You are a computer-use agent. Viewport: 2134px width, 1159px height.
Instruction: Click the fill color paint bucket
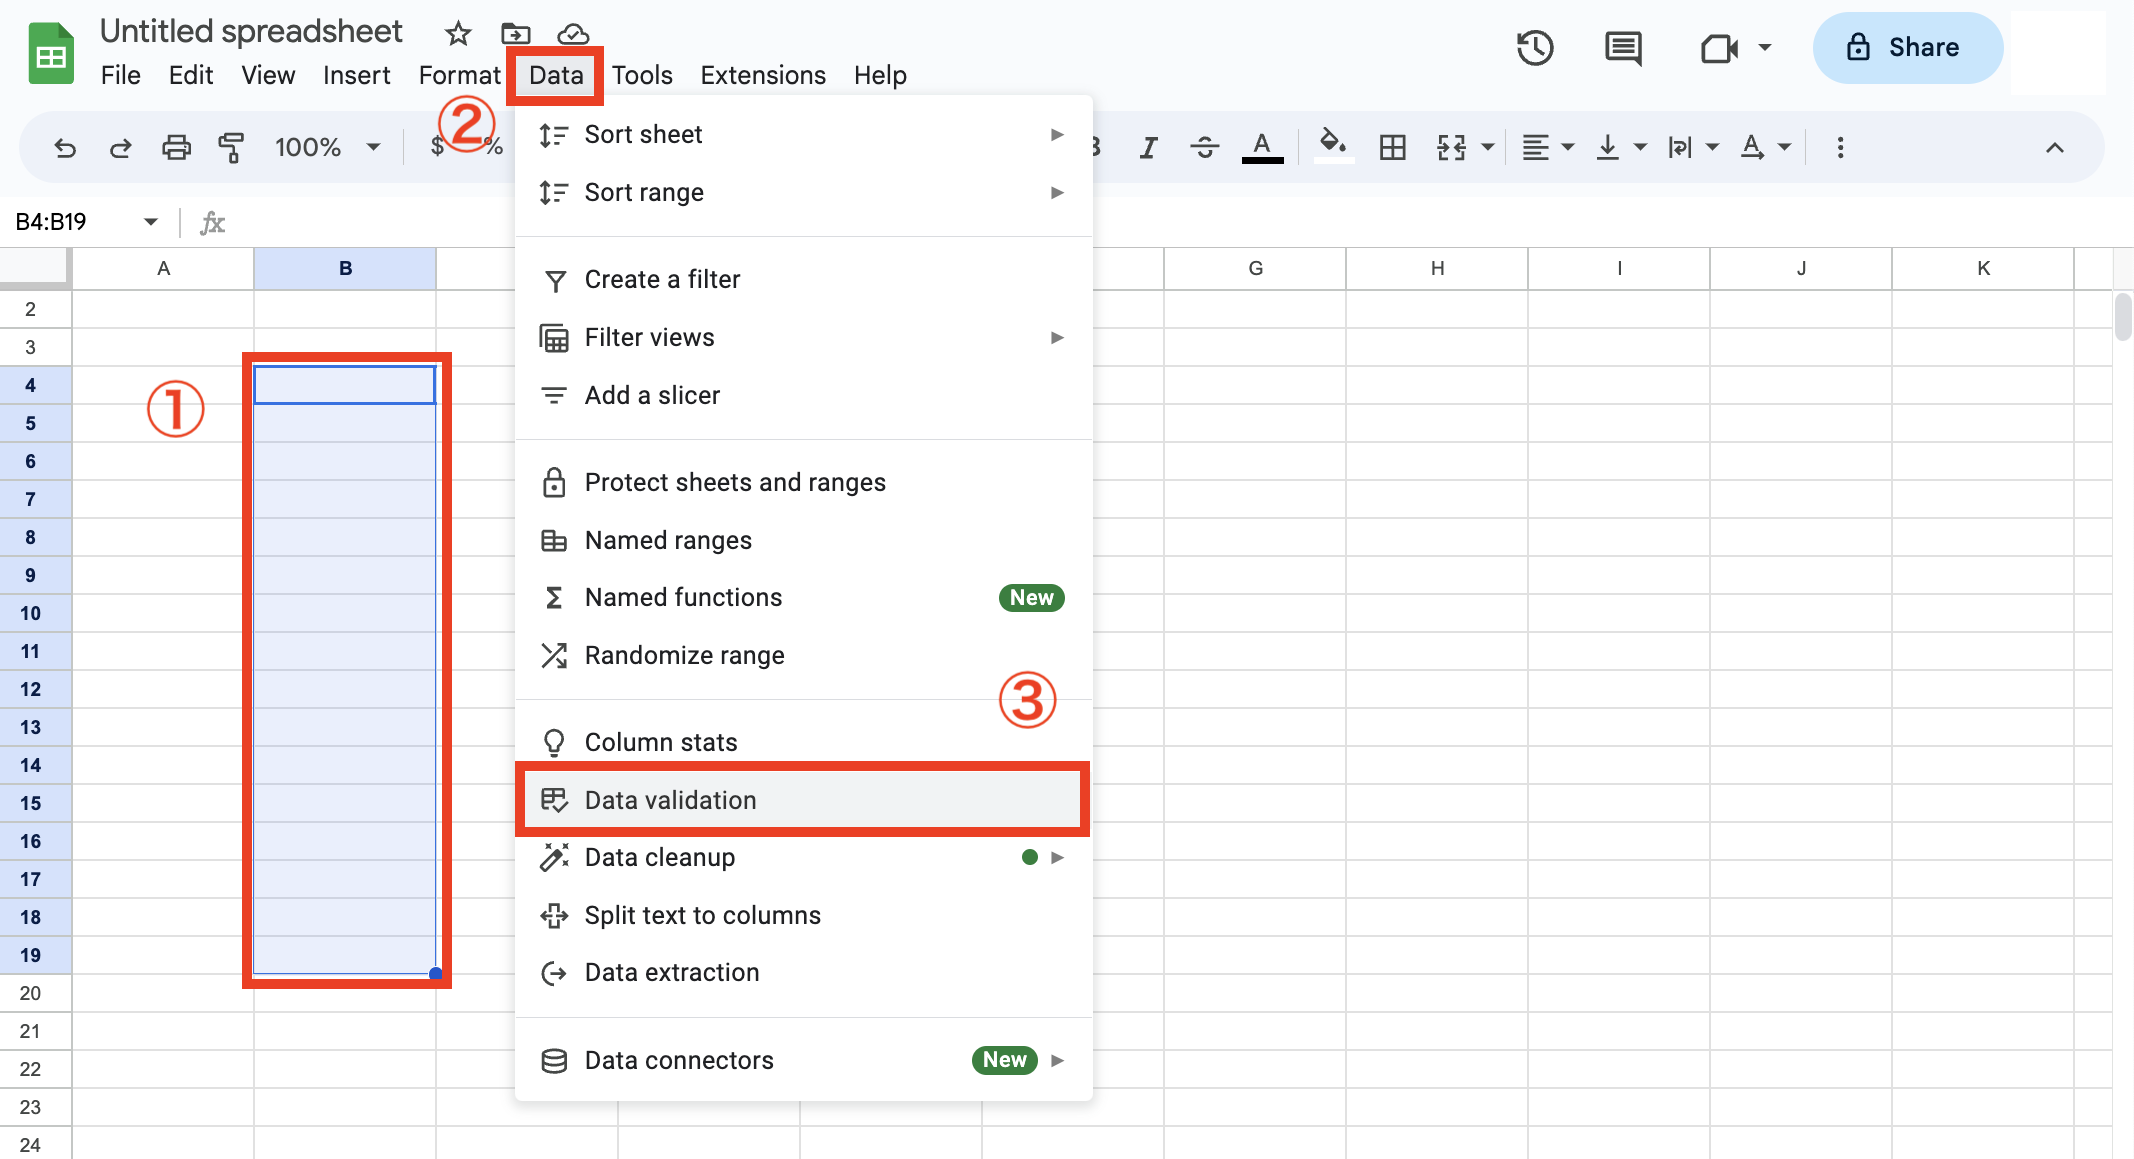(x=1333, y=147)
